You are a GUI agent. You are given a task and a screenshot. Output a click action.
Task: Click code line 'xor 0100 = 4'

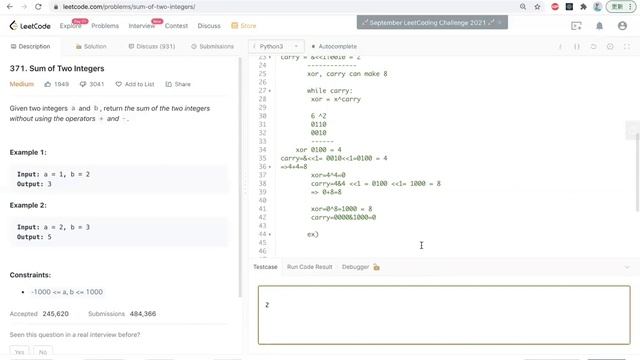point(319,150)
